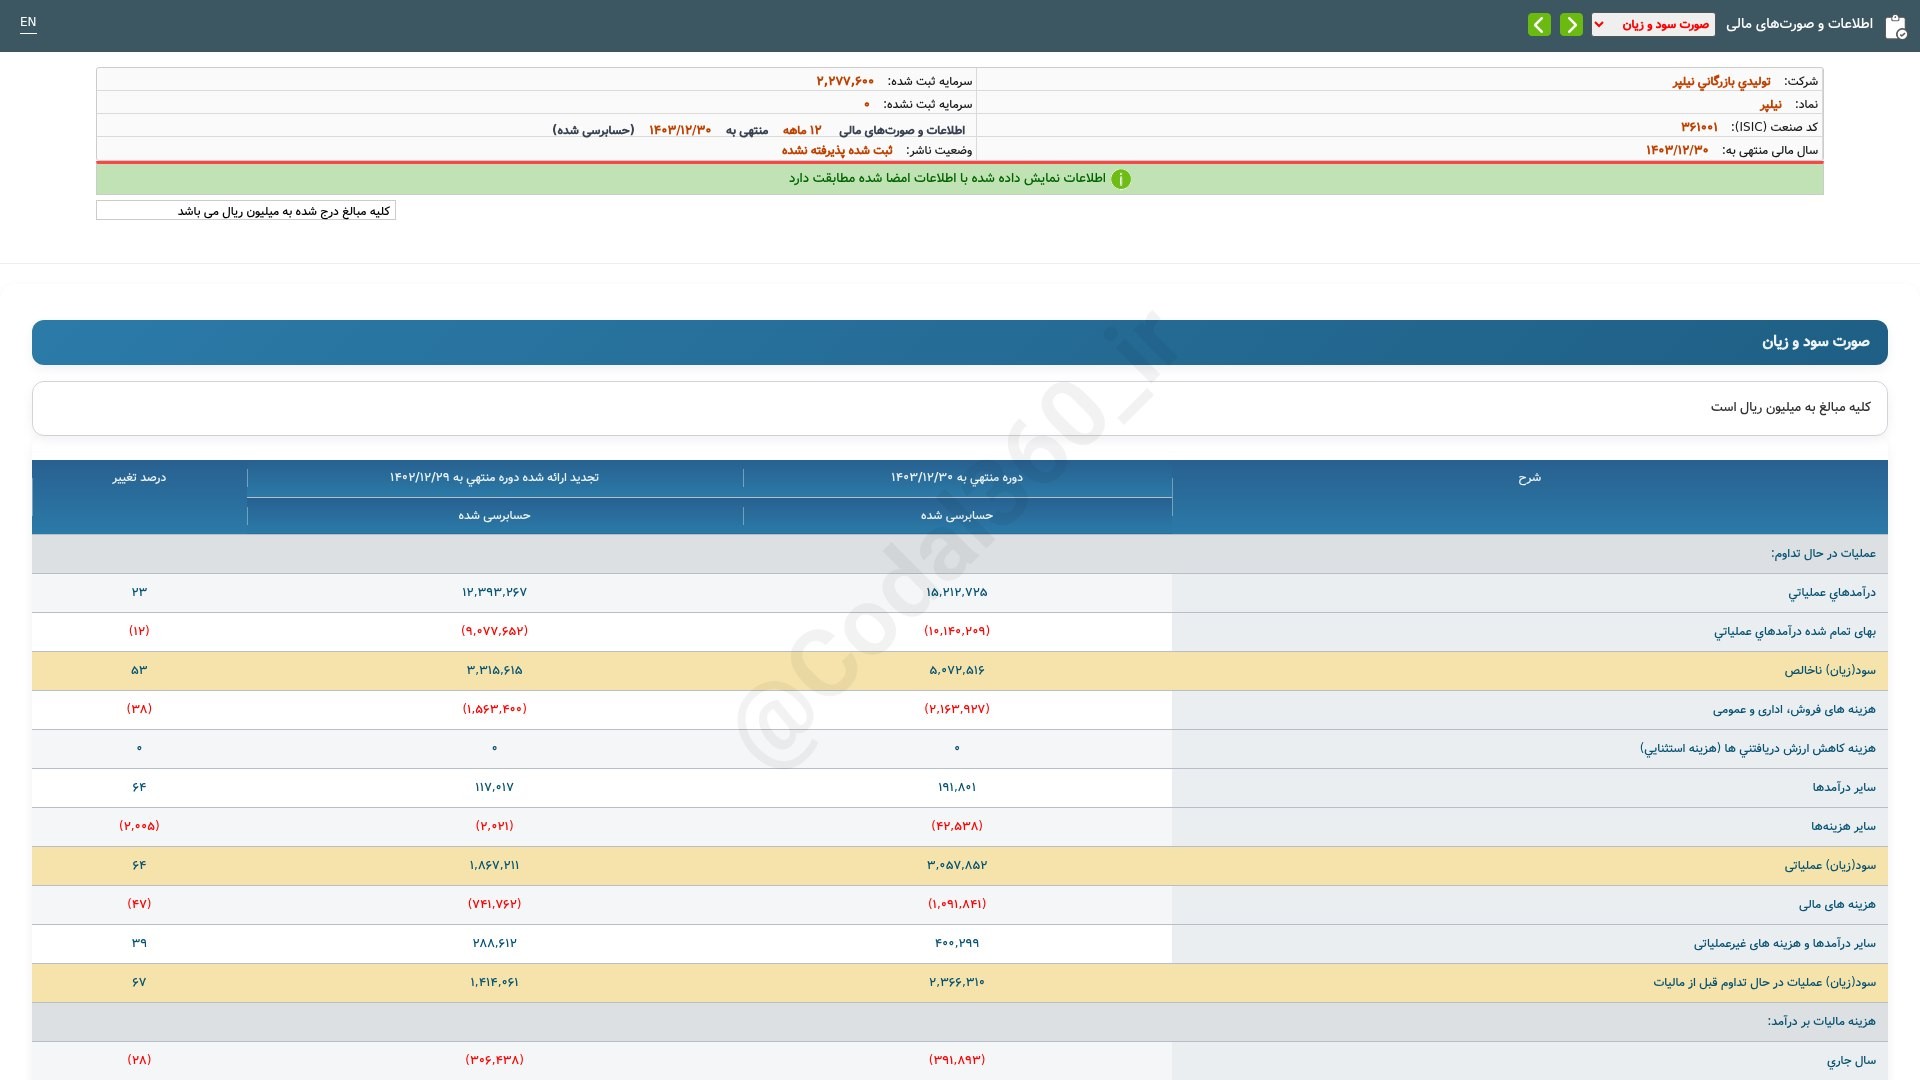This screenshot has height=1080, width=1920.
Task: Click the registered capital value ۲,۲۷۷,۶۰۰
Action: pyautogui.click(x=845, y=81)
